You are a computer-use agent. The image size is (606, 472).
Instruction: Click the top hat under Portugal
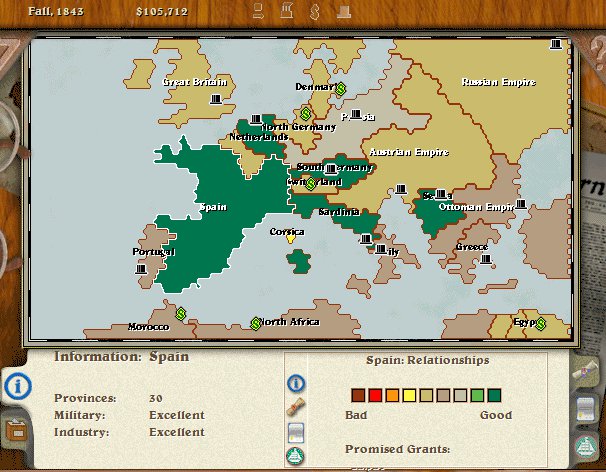pos(141,269)
